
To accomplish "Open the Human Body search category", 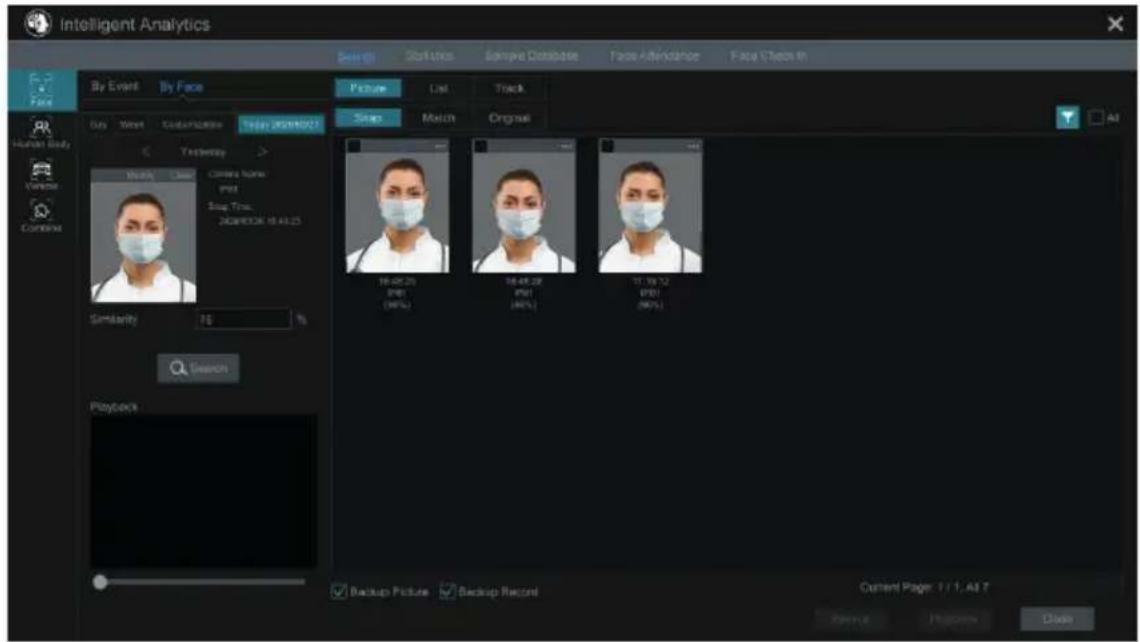I will [41, 133].
